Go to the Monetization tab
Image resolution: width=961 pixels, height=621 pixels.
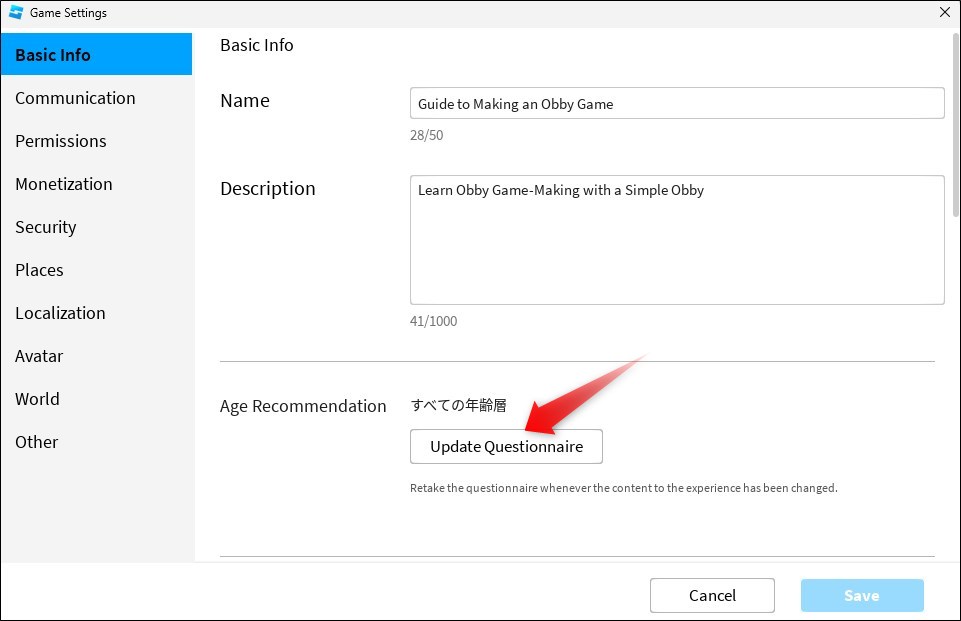coord(96,184)
